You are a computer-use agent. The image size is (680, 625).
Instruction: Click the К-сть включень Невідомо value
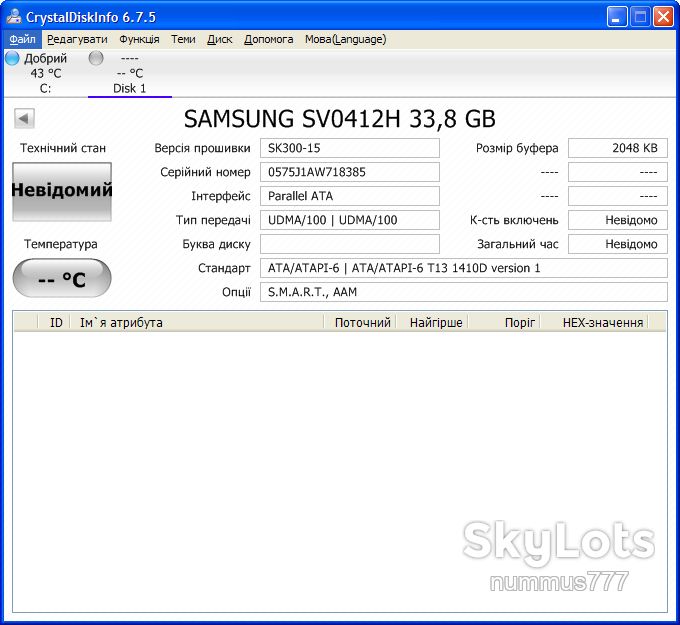pyautogui.click(x=618, y=220)
